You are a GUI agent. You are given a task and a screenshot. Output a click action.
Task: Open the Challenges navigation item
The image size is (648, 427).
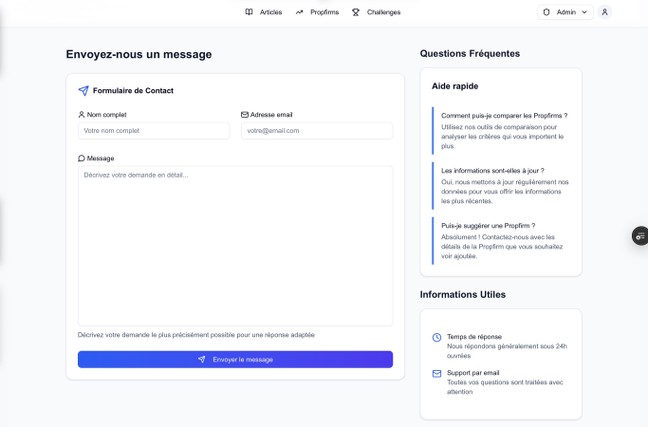tap(383, 12)
